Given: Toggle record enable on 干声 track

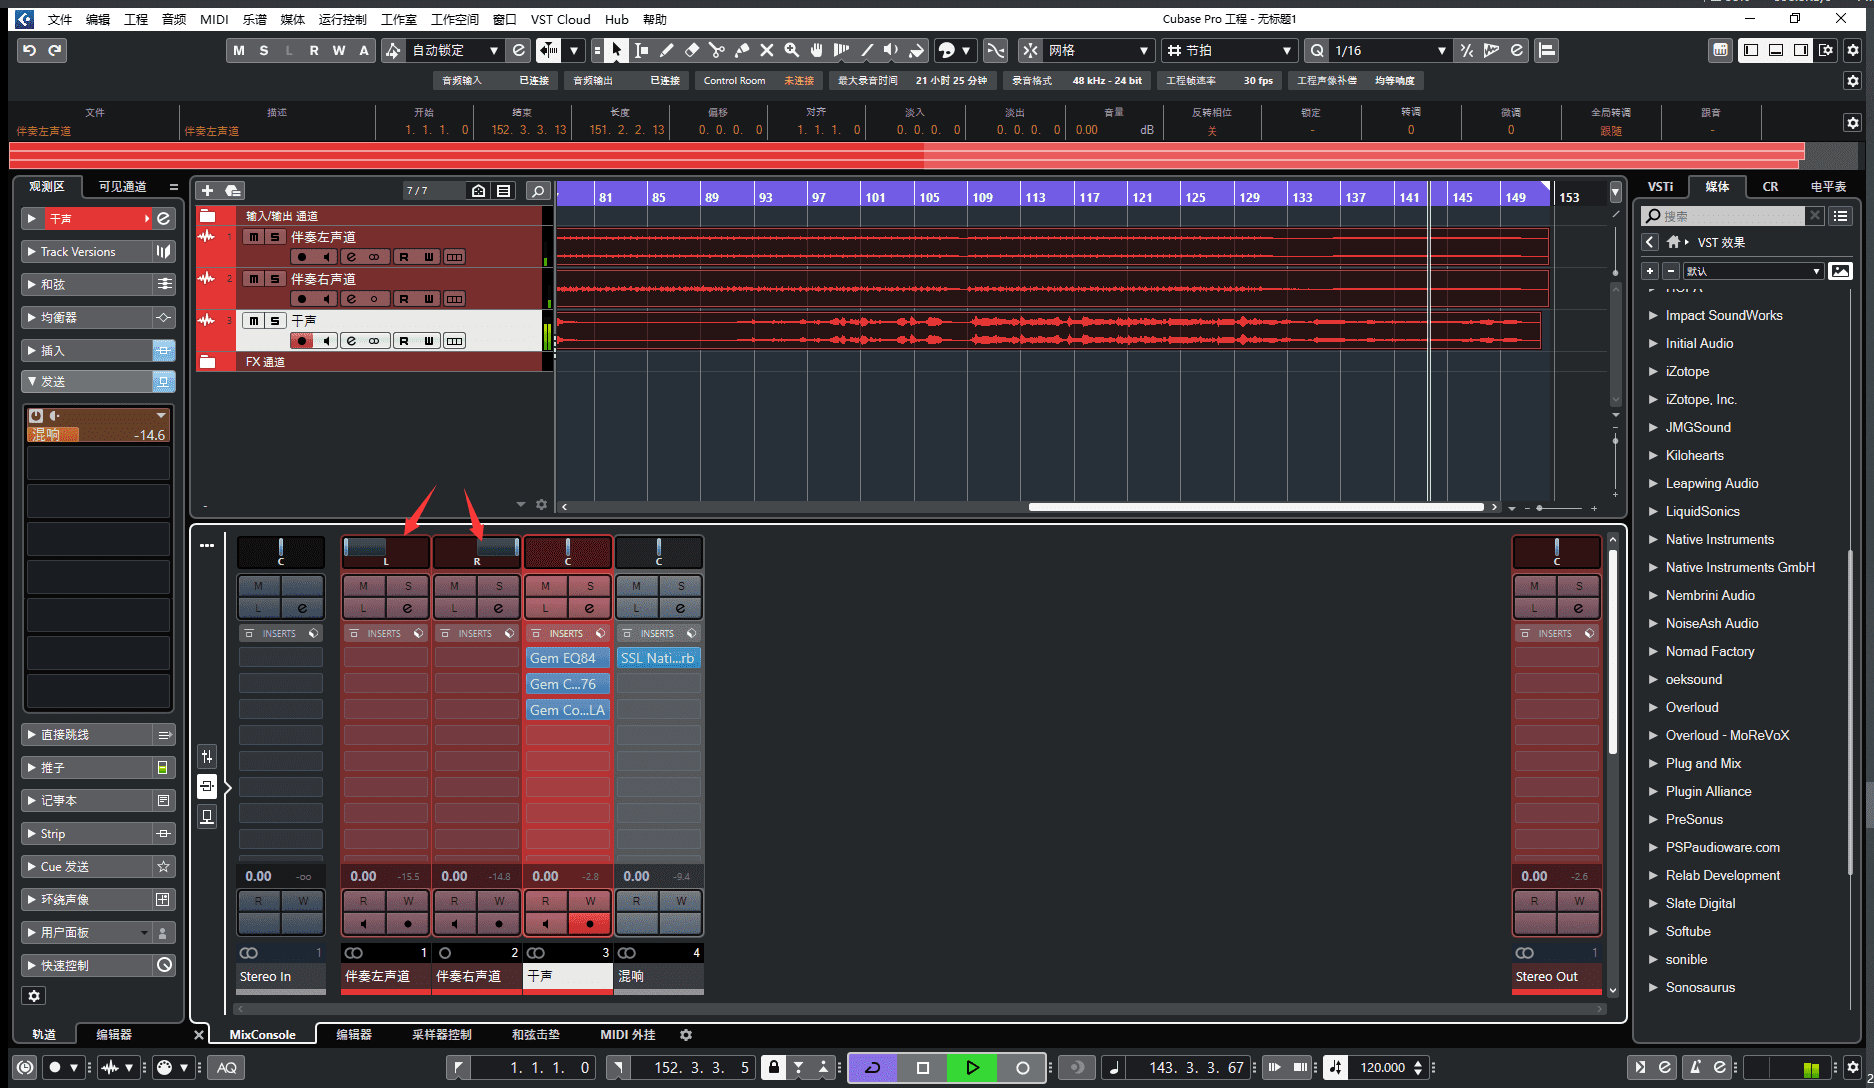Looking at the screenshot, I should tap(301, 341).
